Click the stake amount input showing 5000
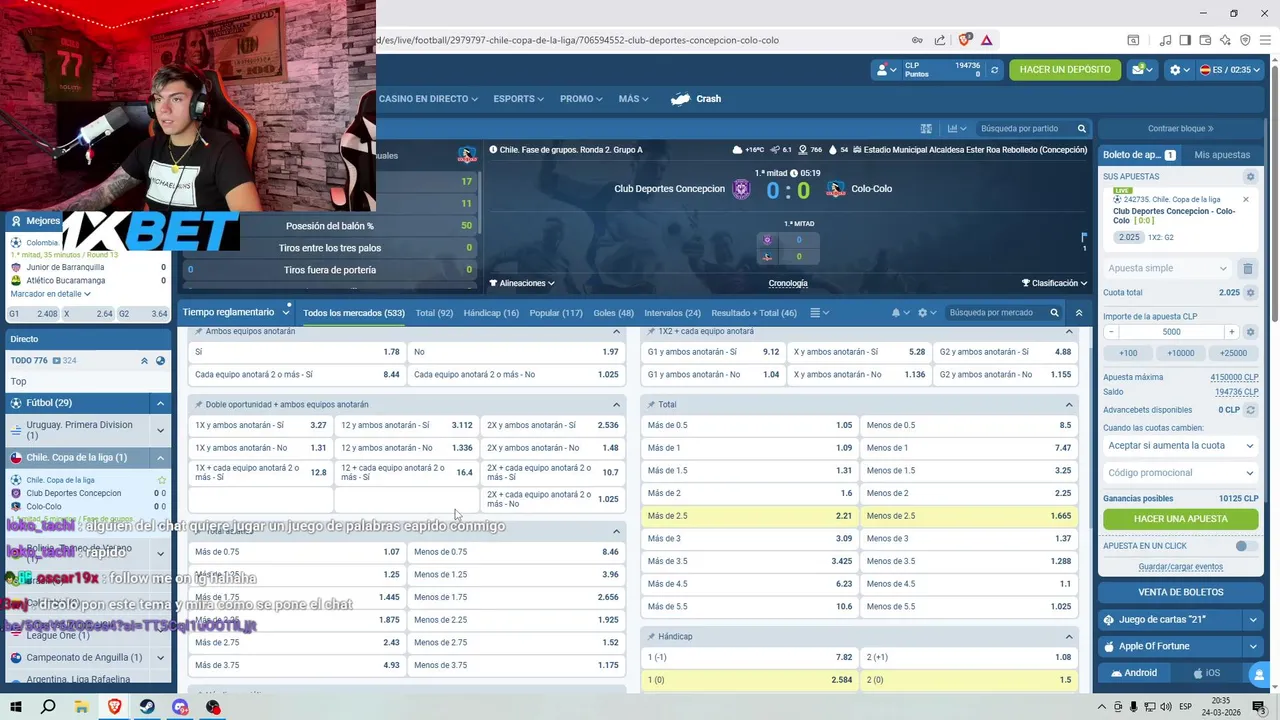Viewport: 1280px width, 720px height. click(x=1171, y=332)
